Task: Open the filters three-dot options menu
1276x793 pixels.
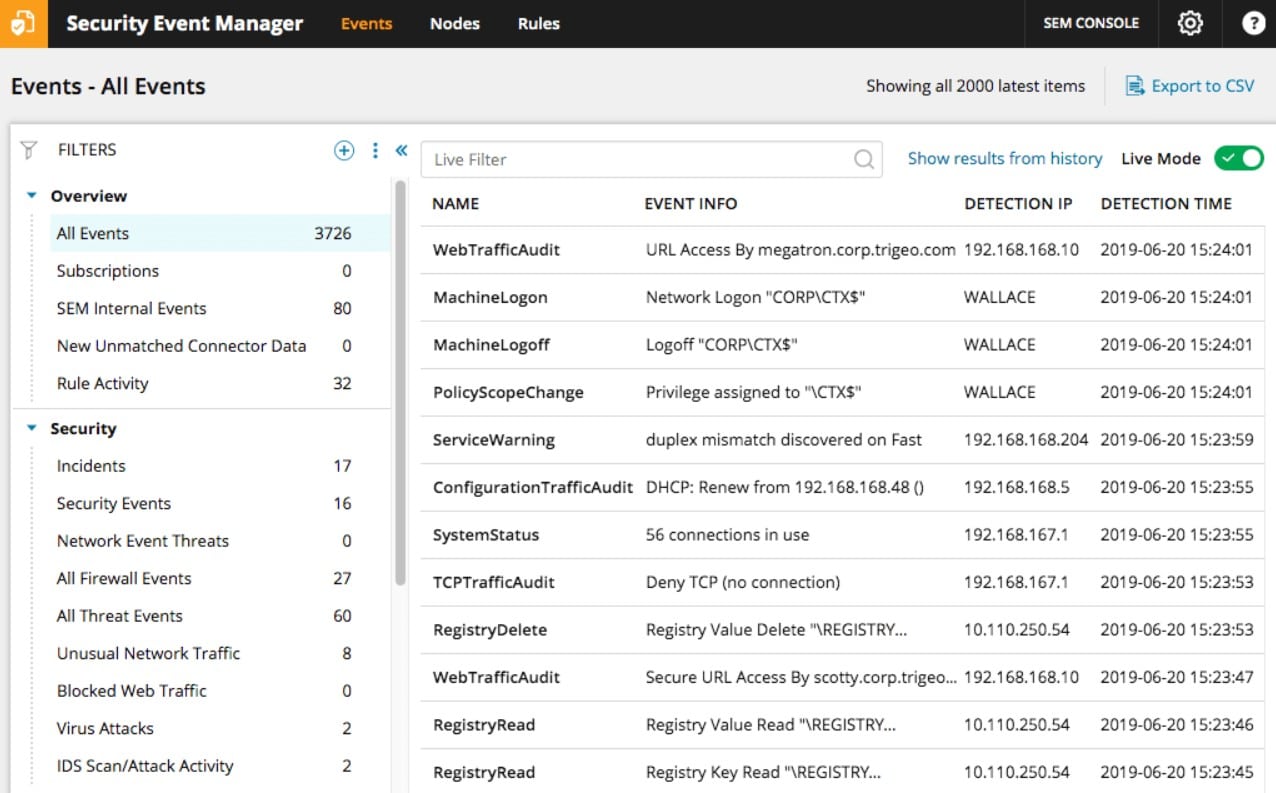Action: 375,150
